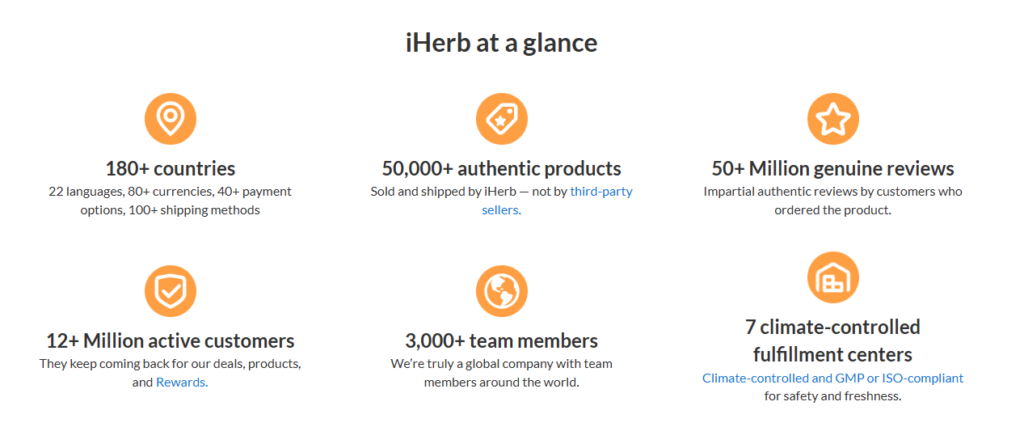Follow the Rewards link
This screenshot has width=1024, height=427.
[x=181, y=382]
